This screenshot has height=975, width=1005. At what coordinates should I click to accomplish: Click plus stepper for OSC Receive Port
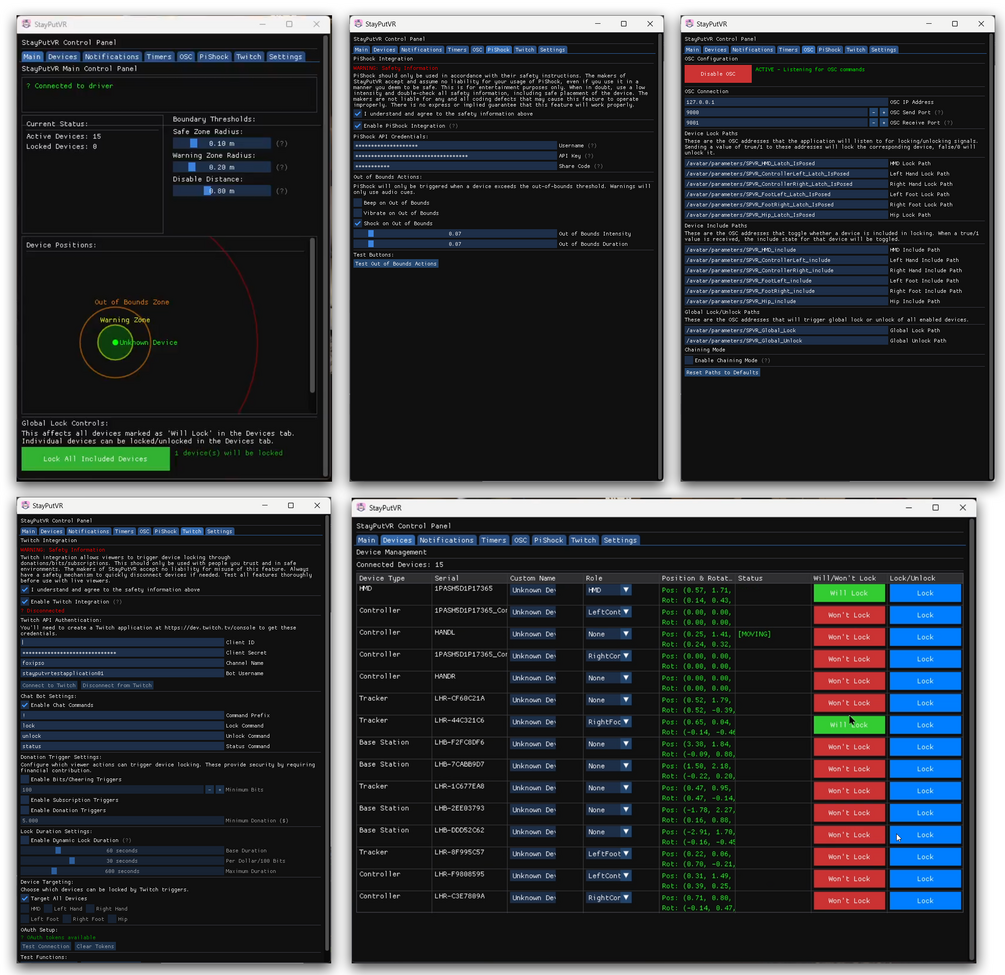[x=884, y=122]
